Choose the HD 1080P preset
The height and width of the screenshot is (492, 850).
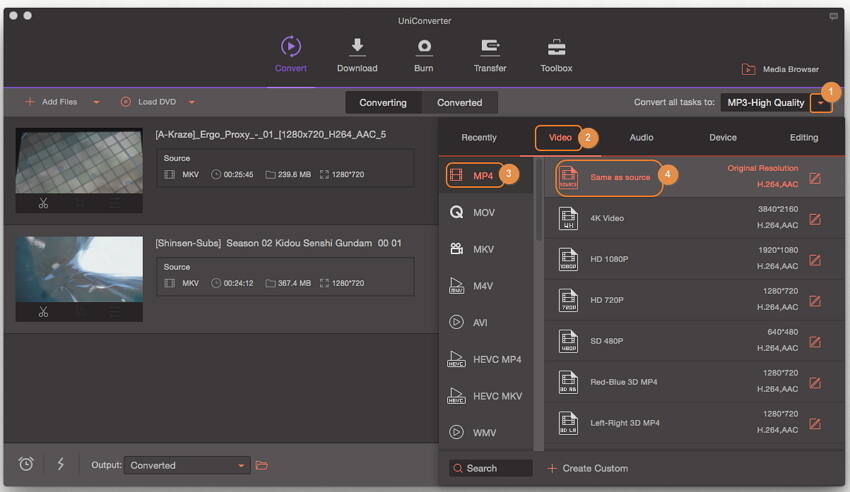694,259
